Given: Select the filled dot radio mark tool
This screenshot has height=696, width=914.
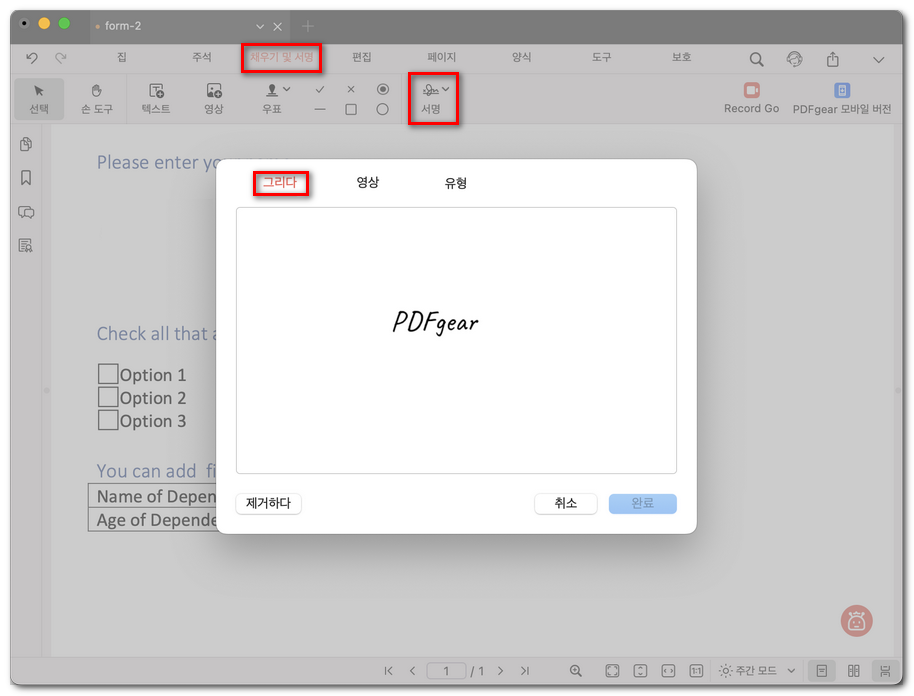Looking at the screenshot, I should tap(382, 89).
